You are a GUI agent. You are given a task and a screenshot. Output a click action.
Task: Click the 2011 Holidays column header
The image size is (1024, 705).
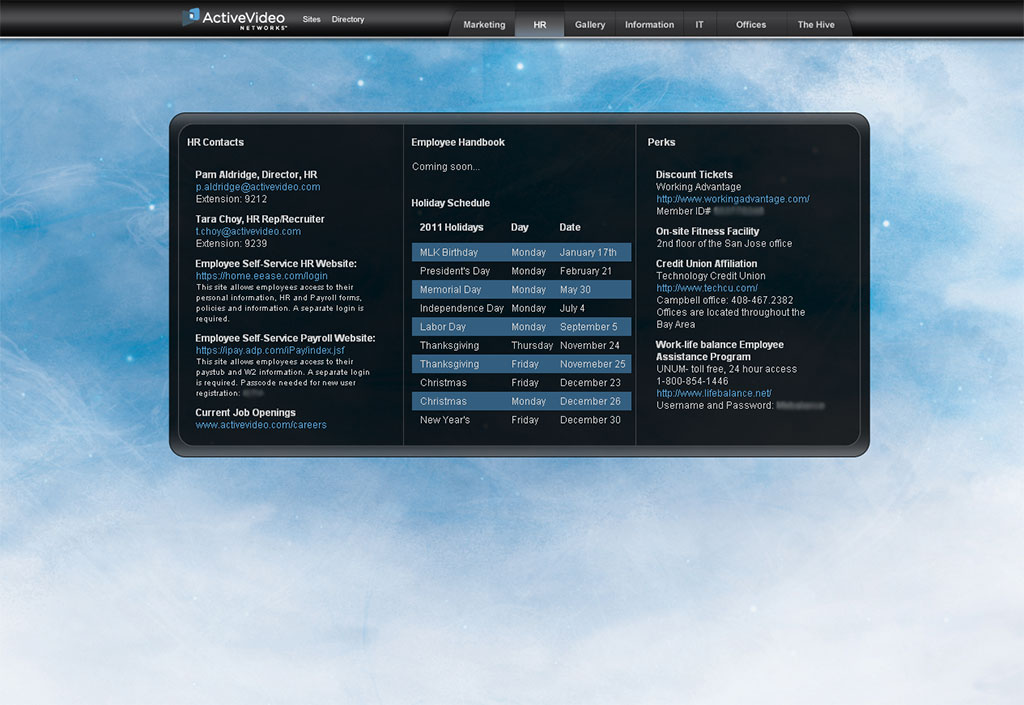click(x=451, y=227)
